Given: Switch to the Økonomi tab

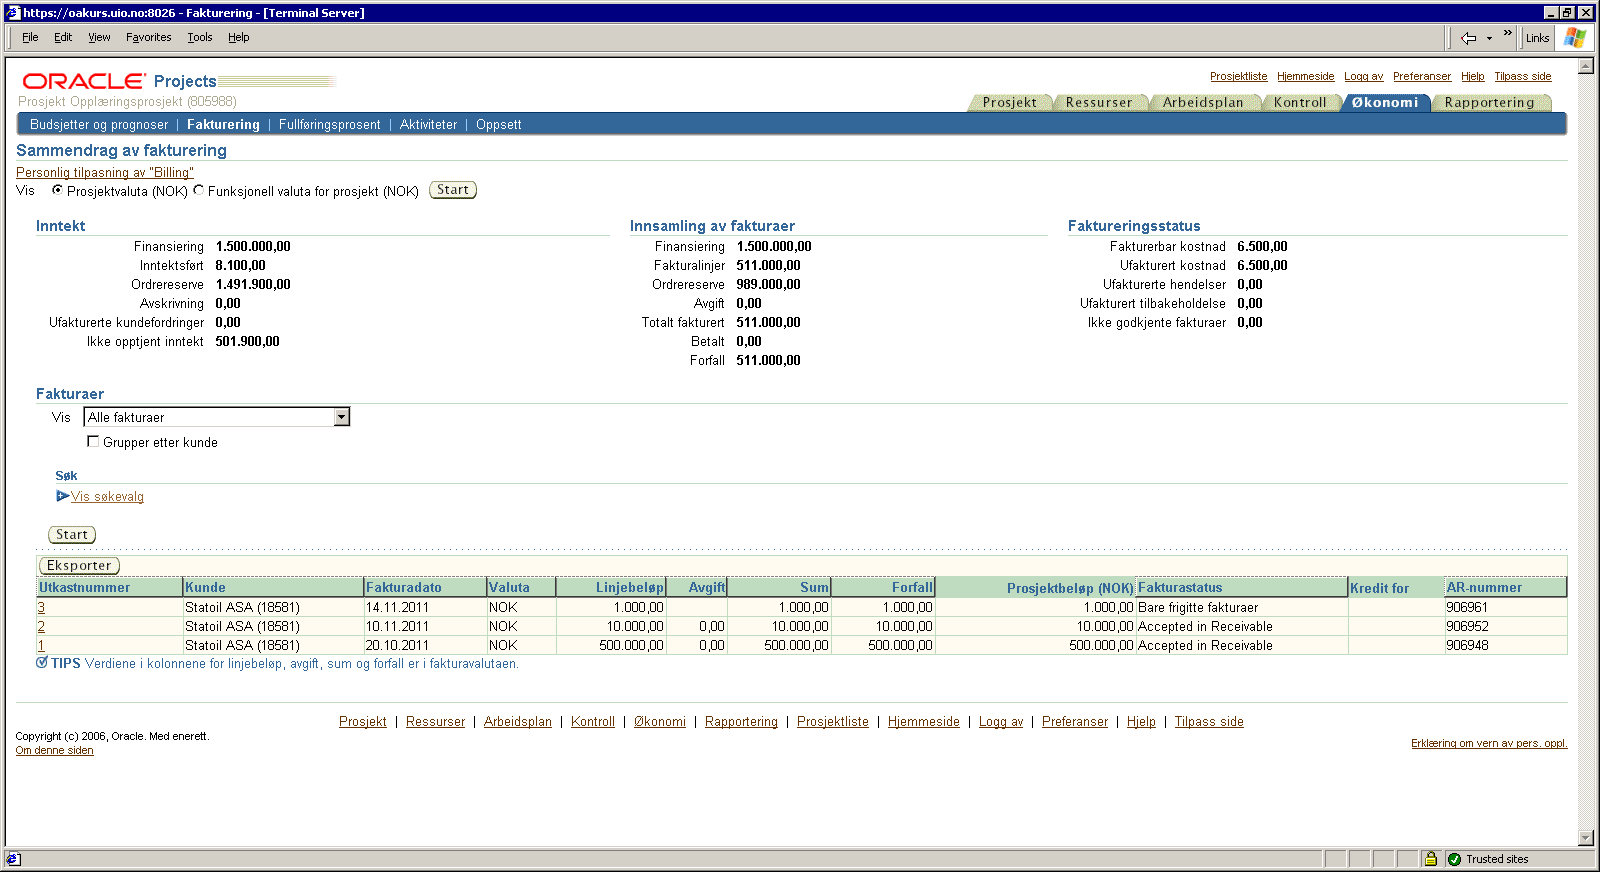Looking at the screenshot, I should [x=1385, y=102].
